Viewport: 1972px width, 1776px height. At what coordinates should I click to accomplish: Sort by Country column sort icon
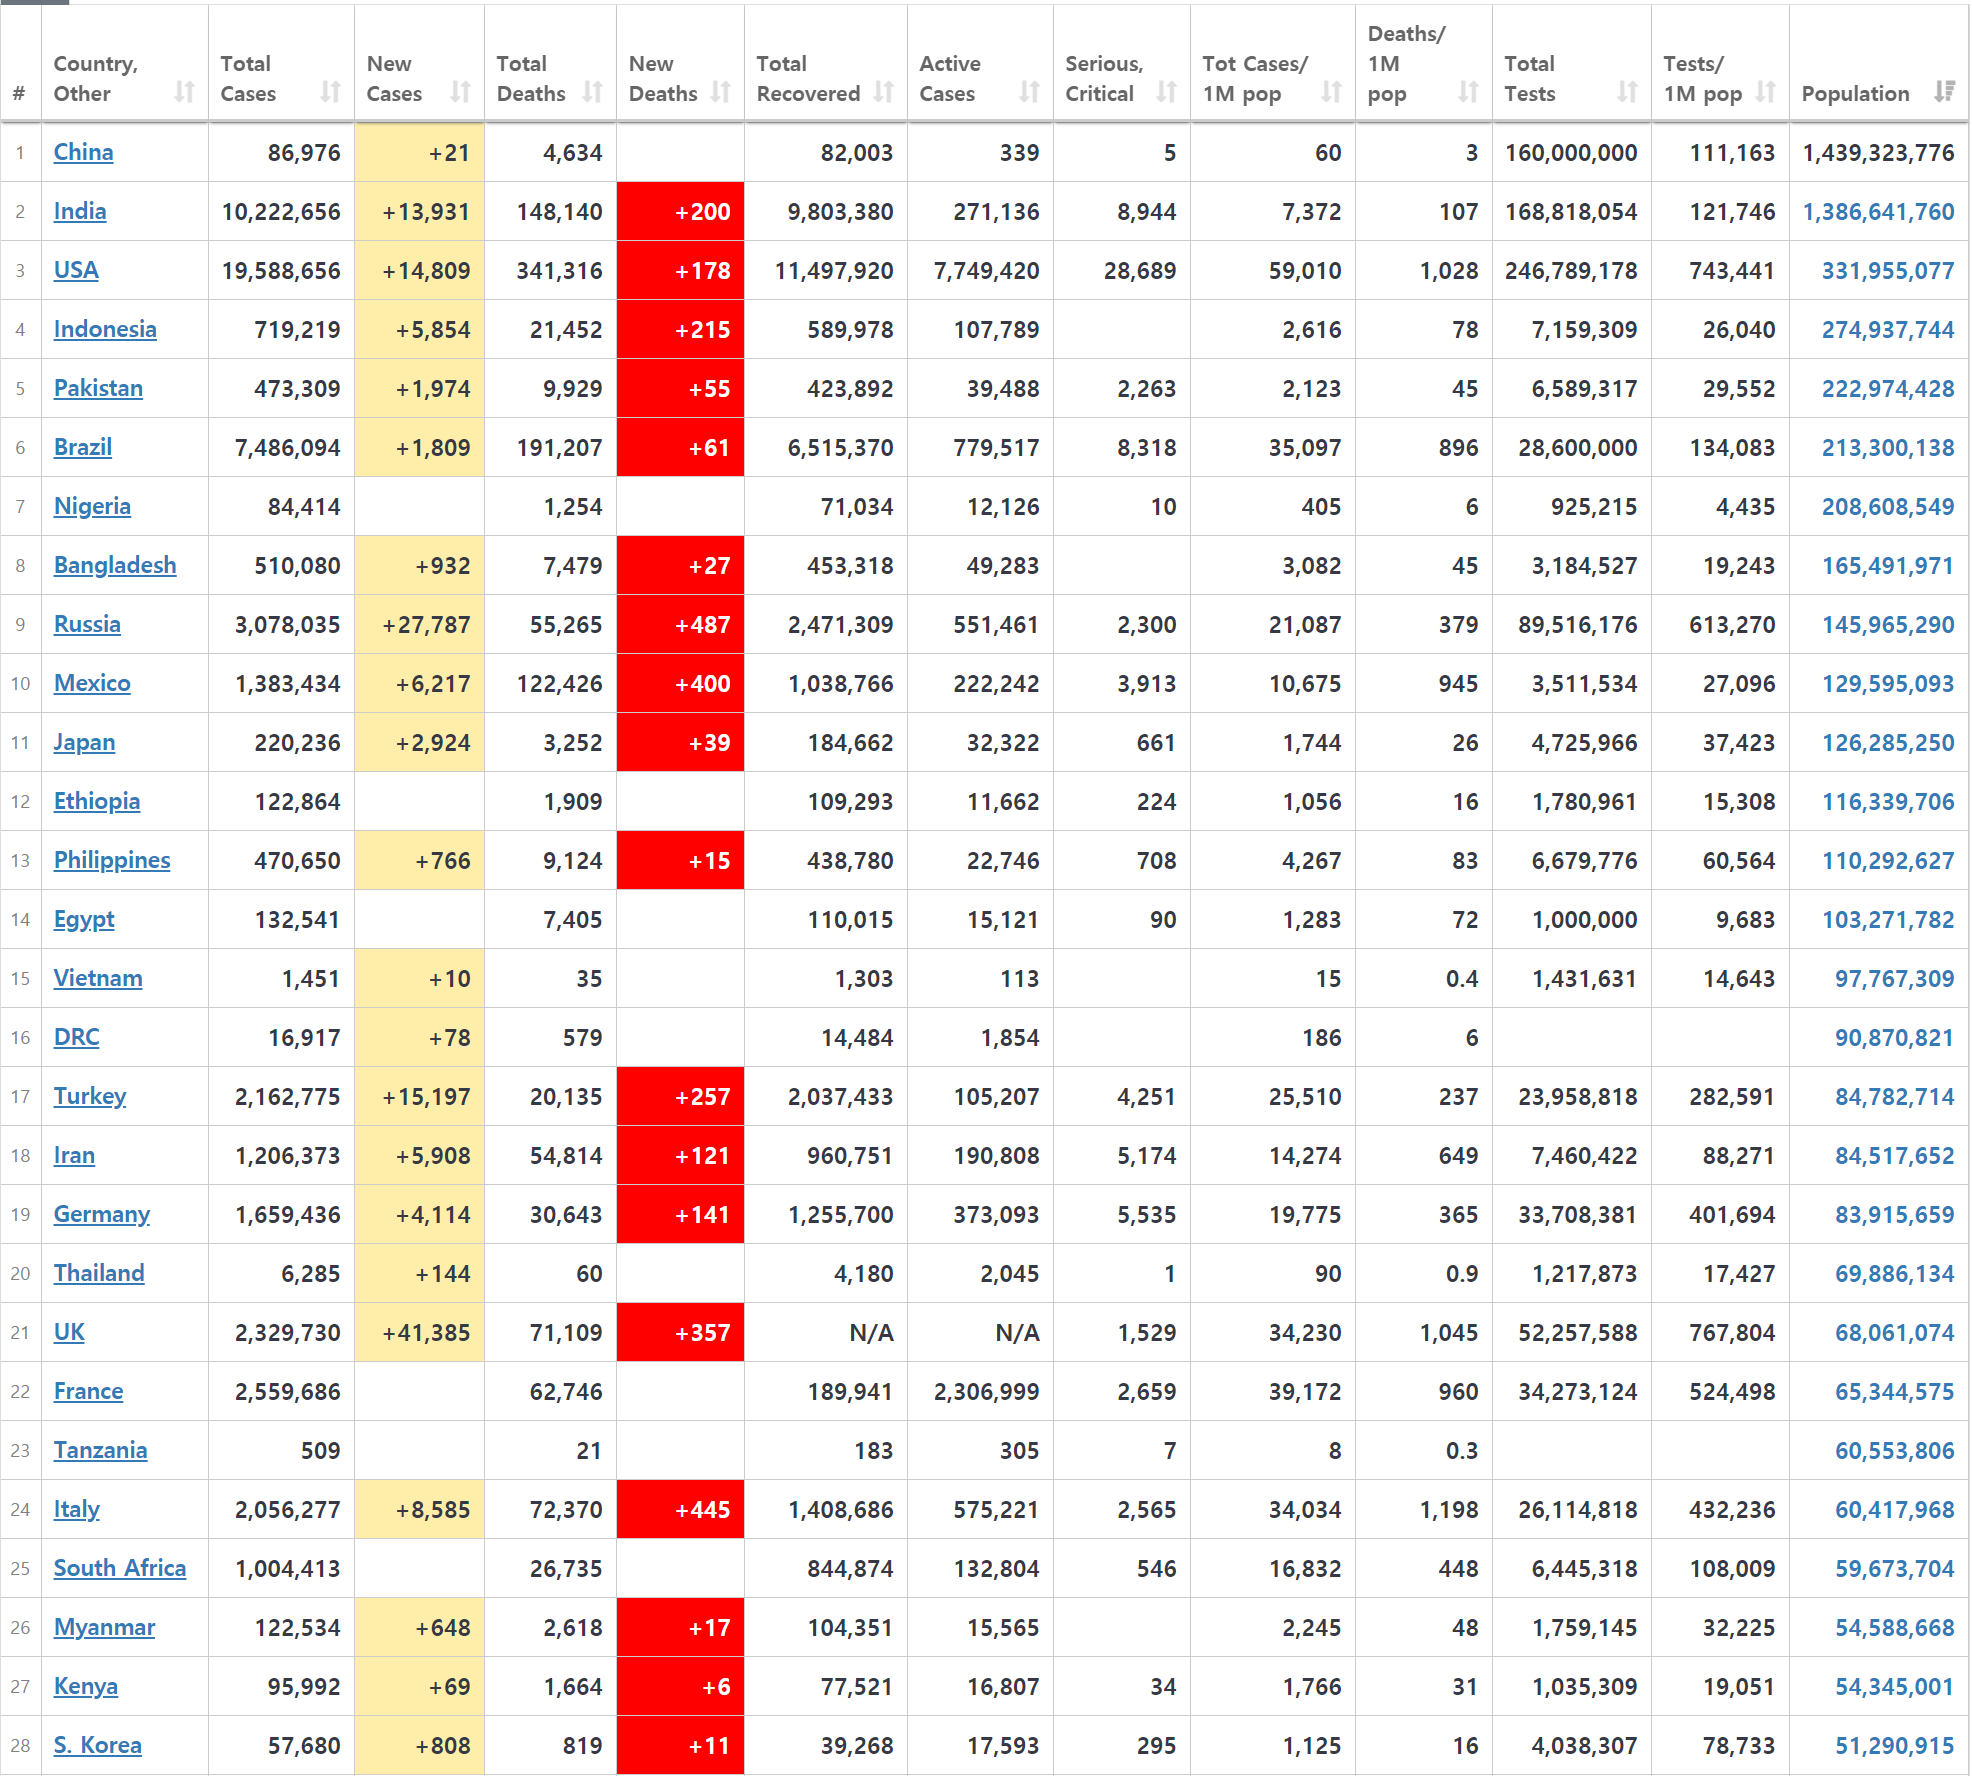[184, 92]
